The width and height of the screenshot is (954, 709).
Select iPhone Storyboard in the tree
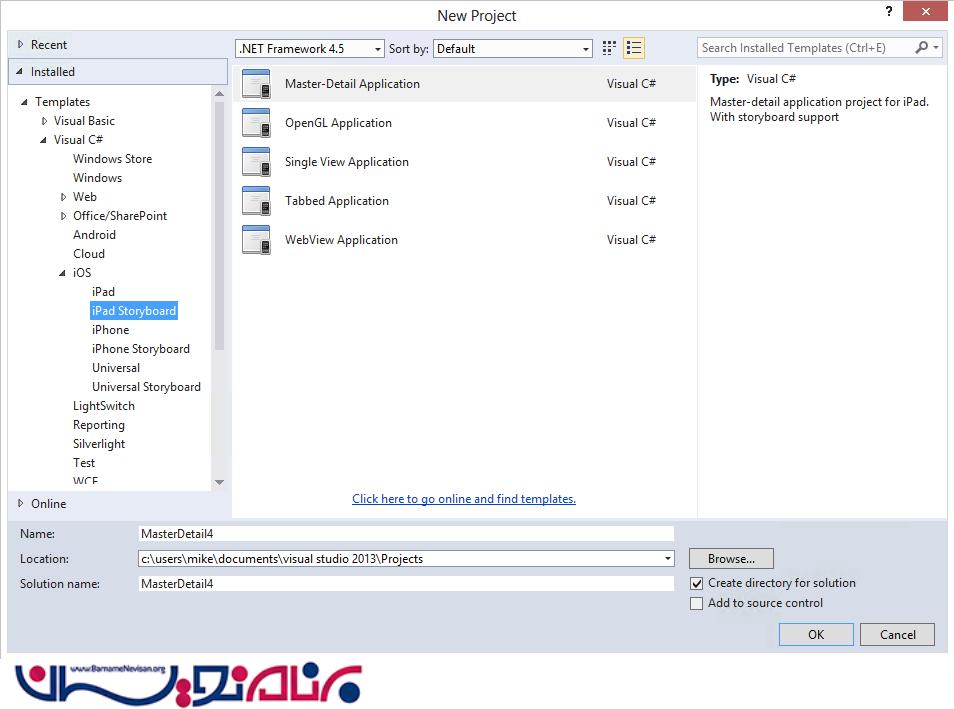point(141,349)
